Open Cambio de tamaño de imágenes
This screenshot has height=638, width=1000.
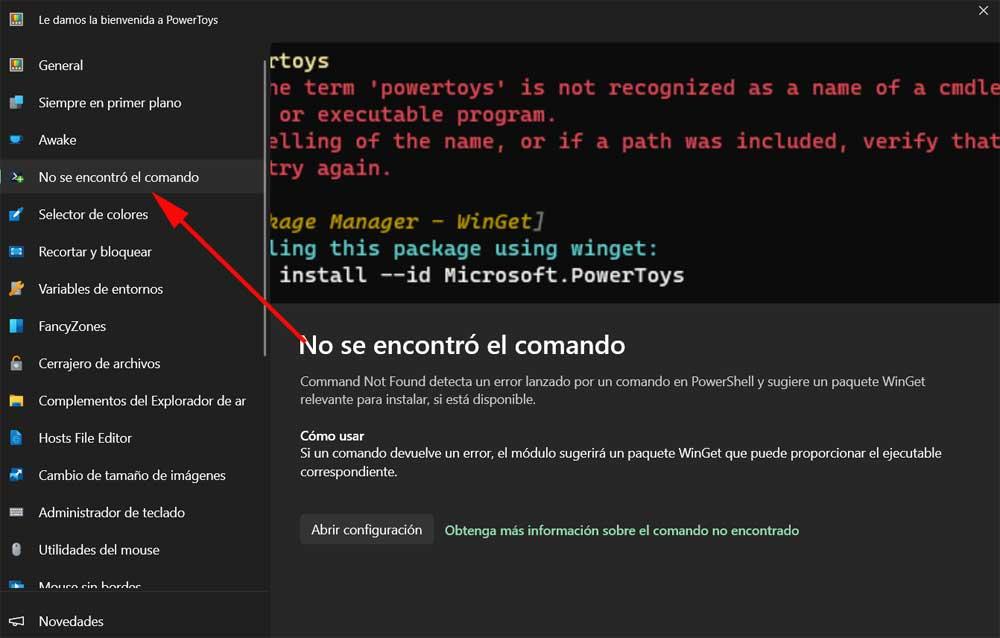(x=133, y=475)
